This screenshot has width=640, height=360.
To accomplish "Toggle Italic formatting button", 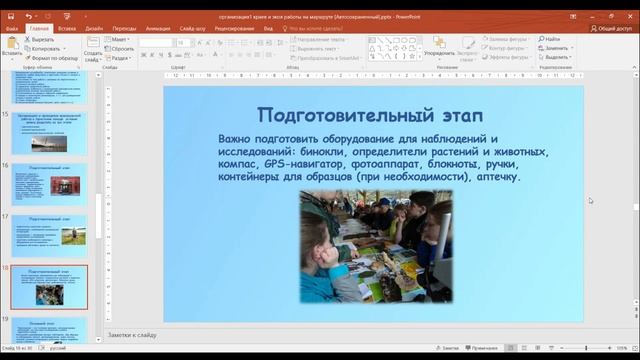I will pyautogui.click(x=152, y=55).
